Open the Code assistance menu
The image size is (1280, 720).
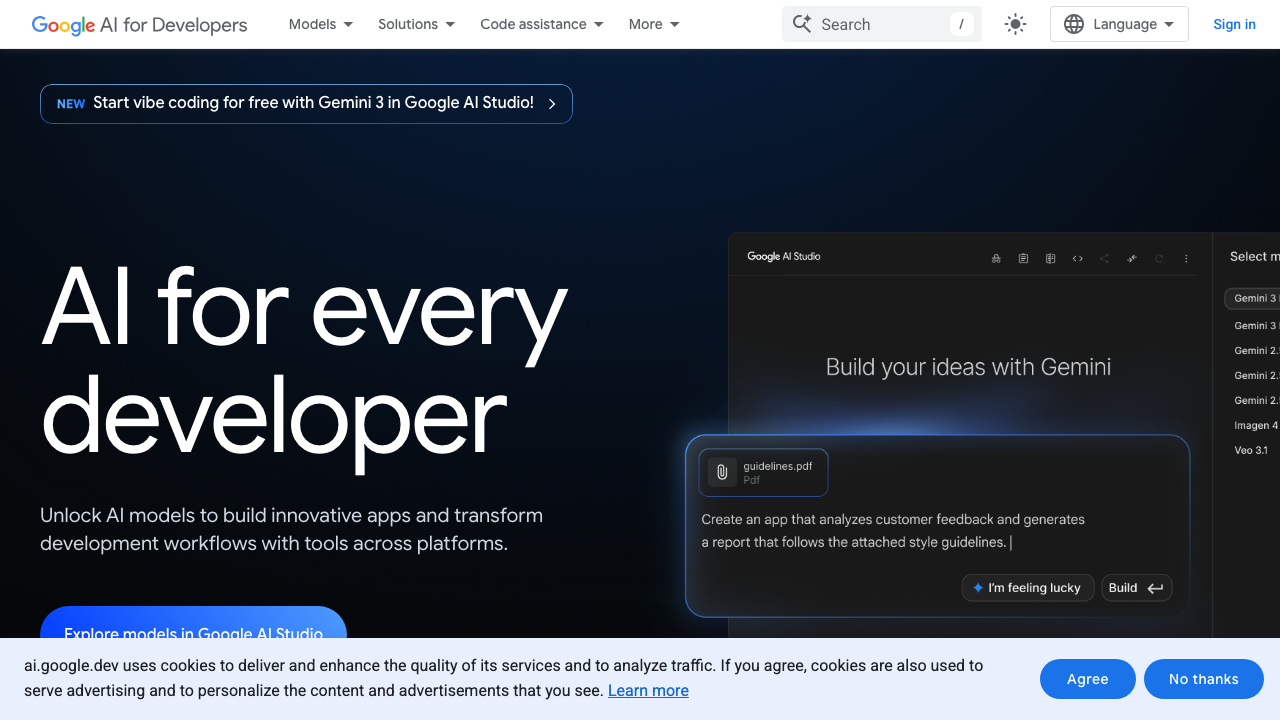[541, 24]
